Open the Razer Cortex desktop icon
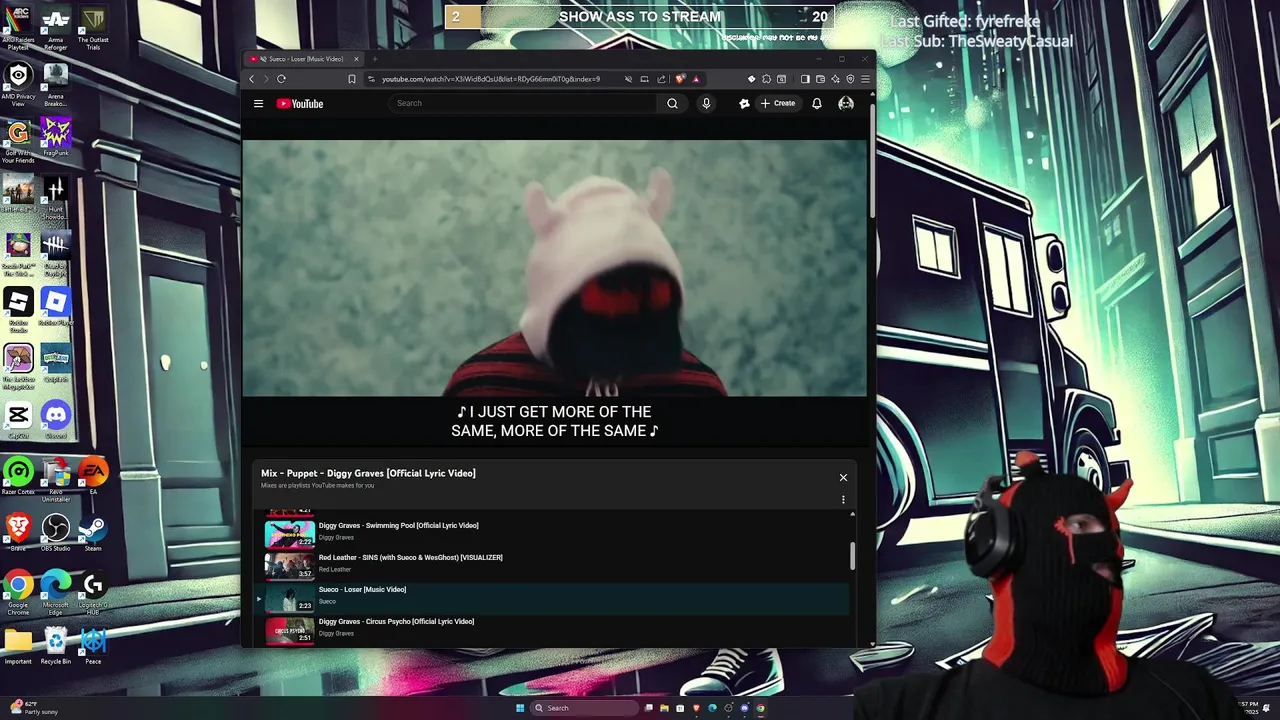 (19, 476)
